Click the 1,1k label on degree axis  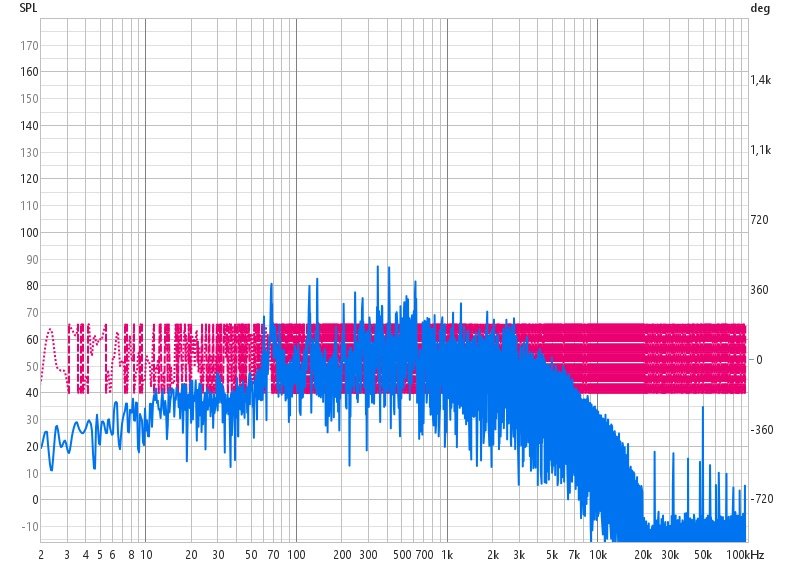760,150
